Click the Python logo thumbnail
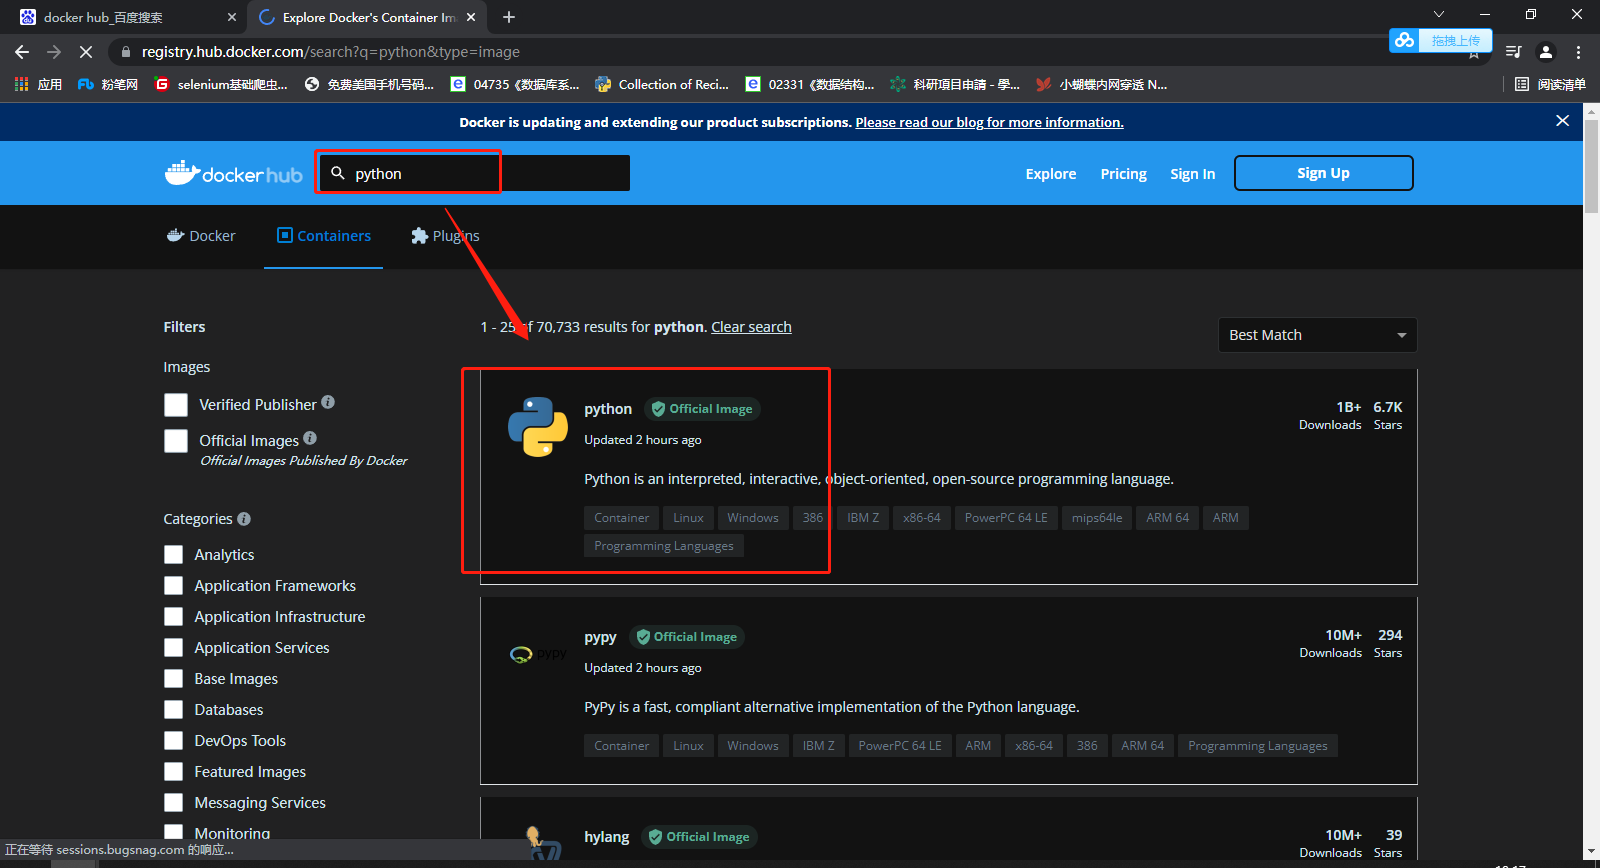 click(538, 427)
